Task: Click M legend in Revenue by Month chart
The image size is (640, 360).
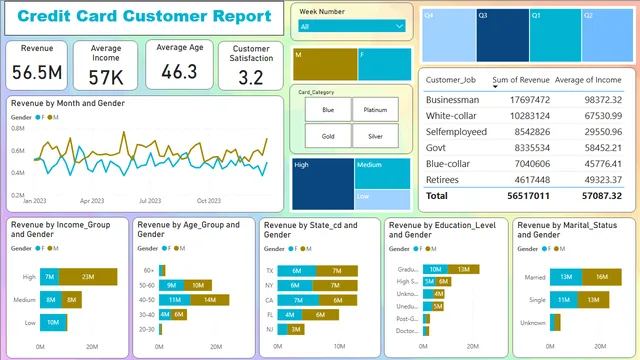Action: [x=53, y=117]
